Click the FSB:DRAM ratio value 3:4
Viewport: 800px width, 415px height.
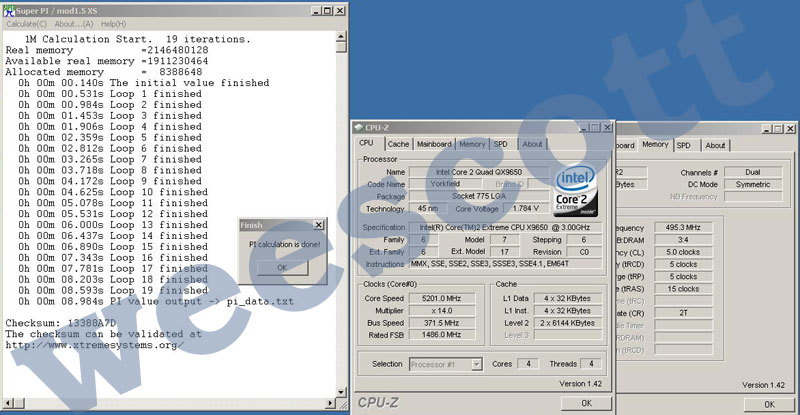coord(683,240)
